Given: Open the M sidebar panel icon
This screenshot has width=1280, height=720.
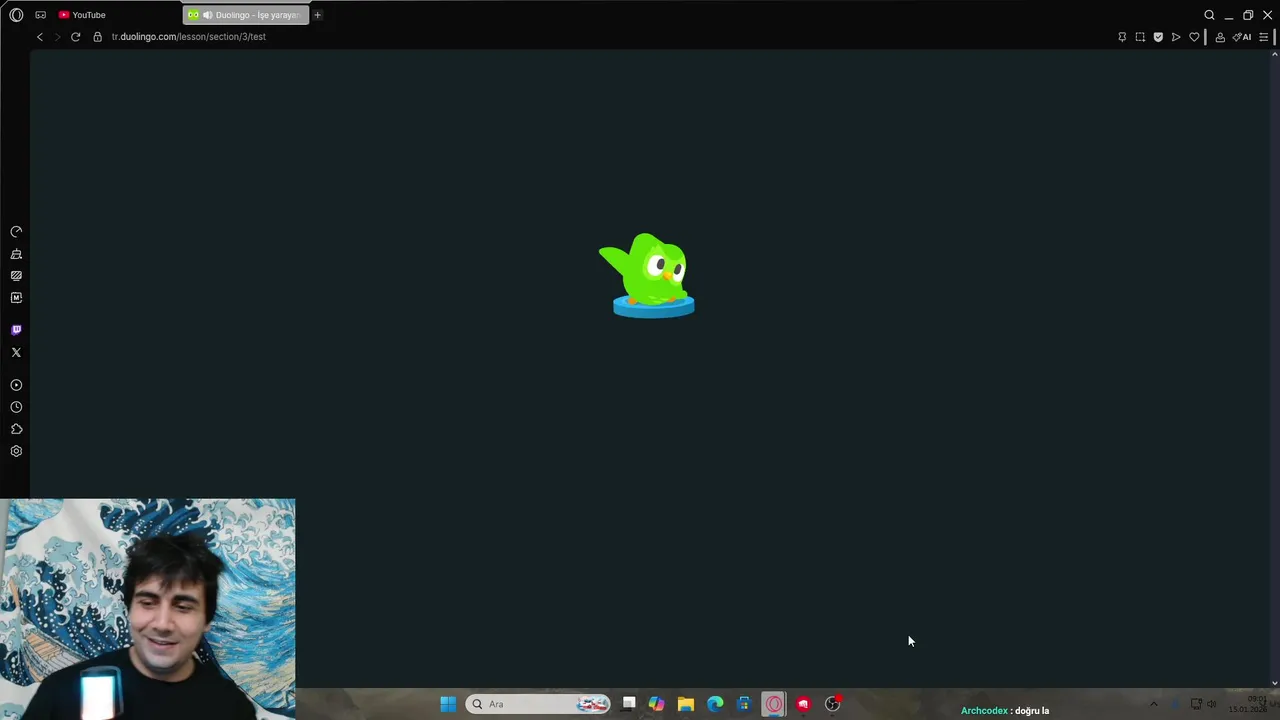Looking at the screenshot, I should 16,298.
